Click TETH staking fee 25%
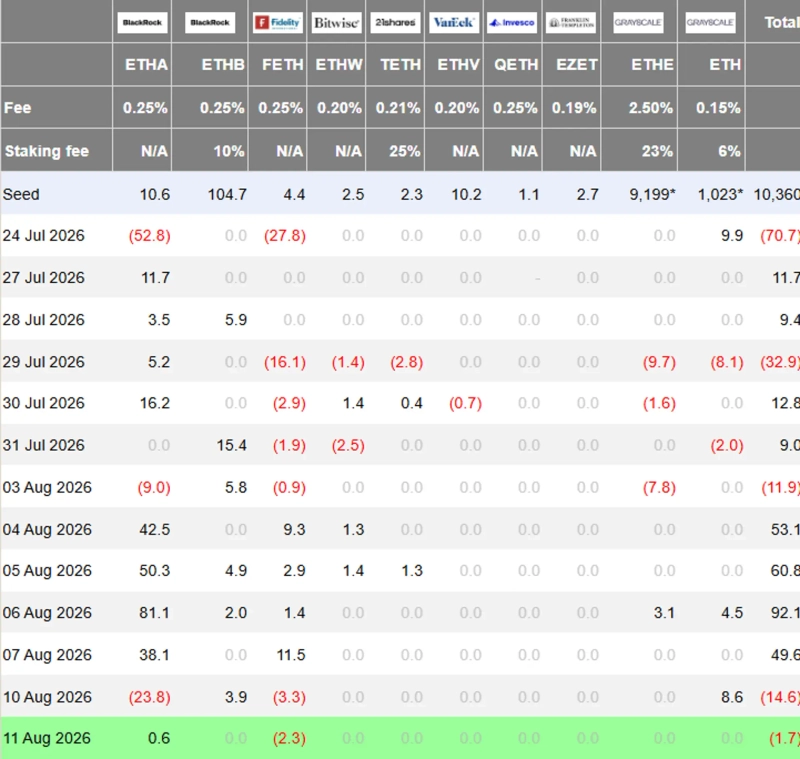800x759 pixels. coord(405,151)
